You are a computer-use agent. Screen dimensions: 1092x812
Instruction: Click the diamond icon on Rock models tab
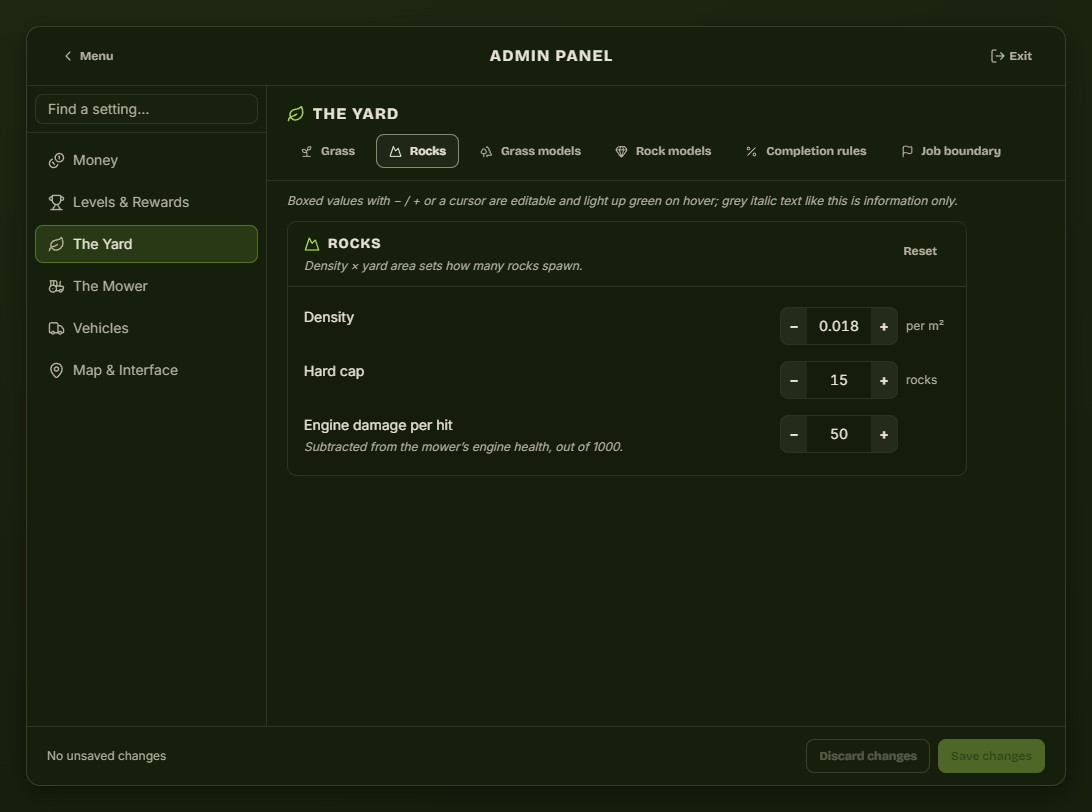click(621, 151)
